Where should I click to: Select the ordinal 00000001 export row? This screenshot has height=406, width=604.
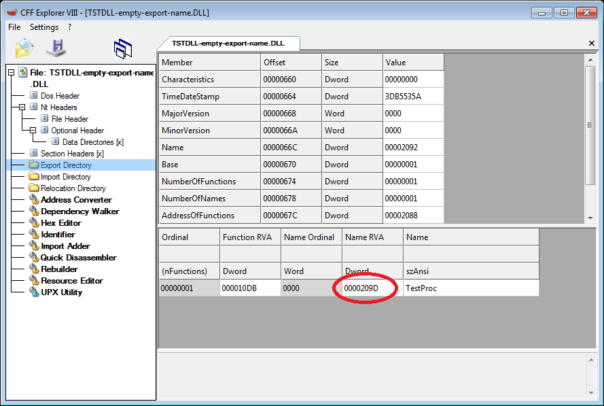point(189,288)
